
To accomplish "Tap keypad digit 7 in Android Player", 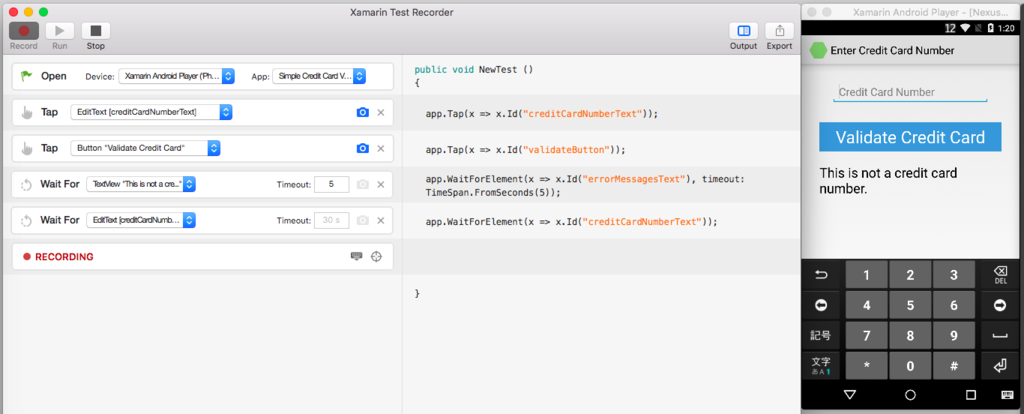I will [x=867, y=336].
